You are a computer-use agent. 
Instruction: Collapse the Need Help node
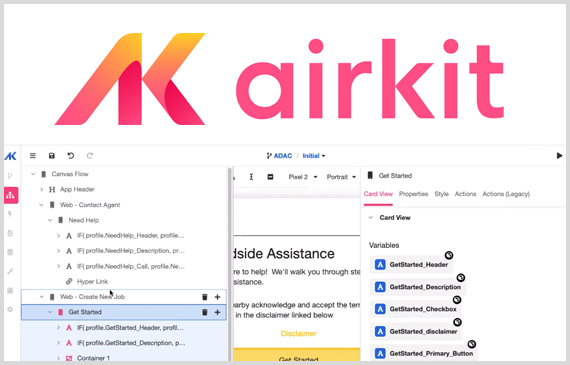point(50,220)
